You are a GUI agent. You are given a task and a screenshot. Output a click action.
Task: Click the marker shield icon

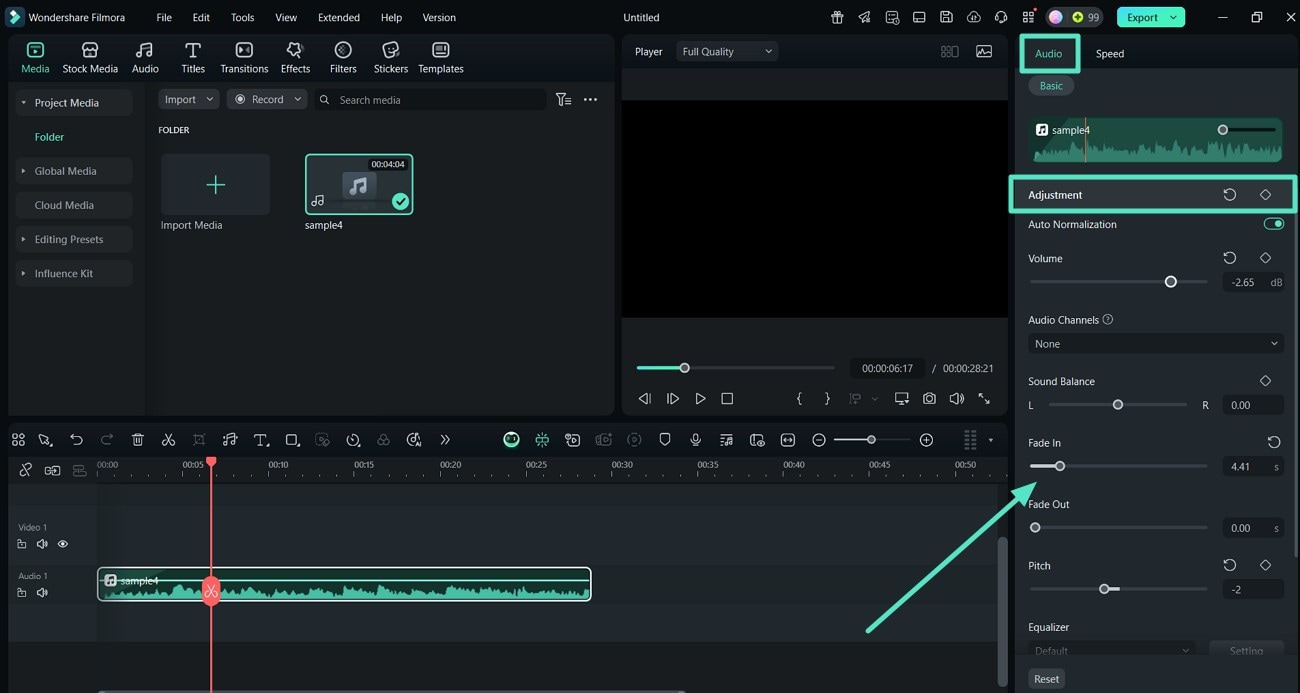pos(665,440)
